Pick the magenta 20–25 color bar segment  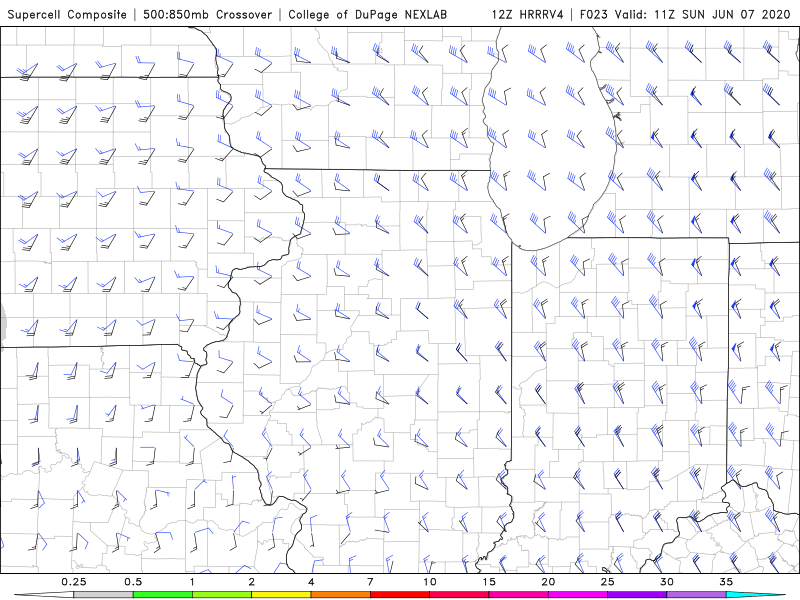578,595
